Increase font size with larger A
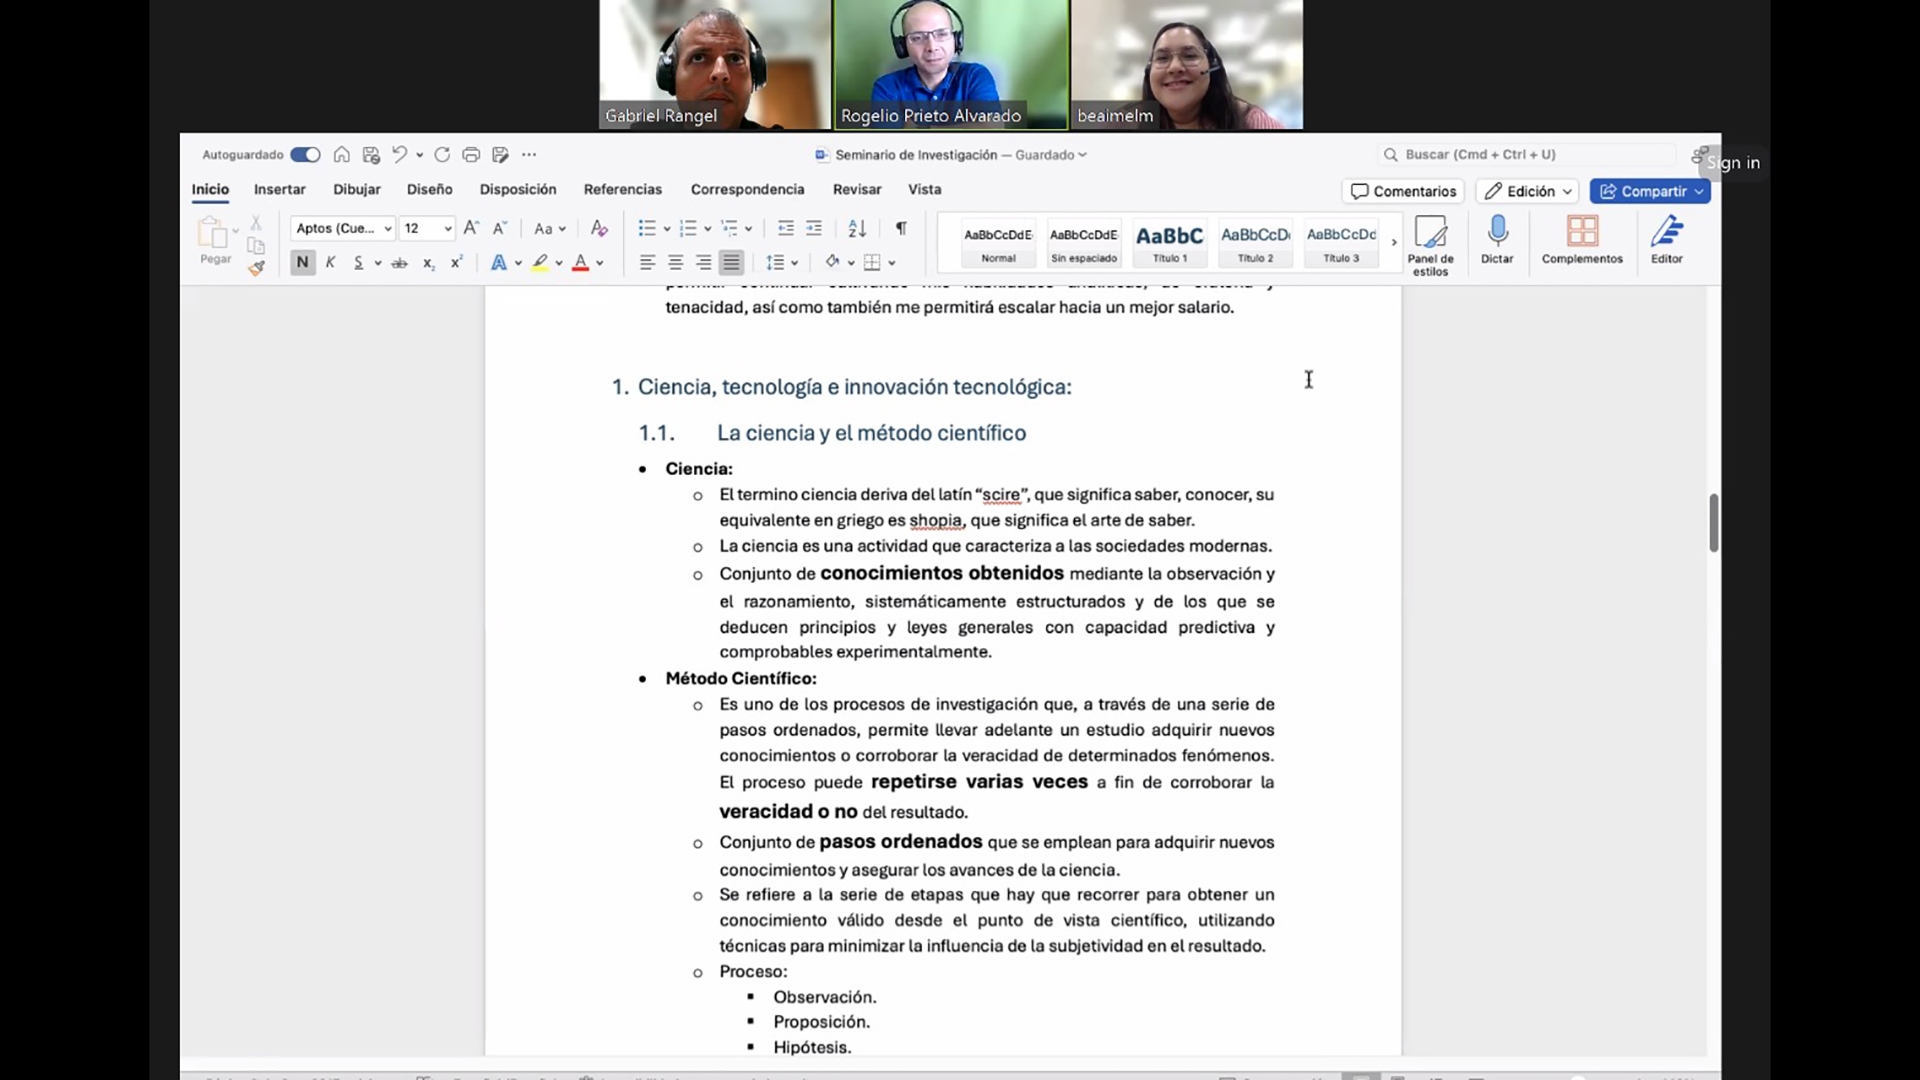 click(x=471, y=228)
